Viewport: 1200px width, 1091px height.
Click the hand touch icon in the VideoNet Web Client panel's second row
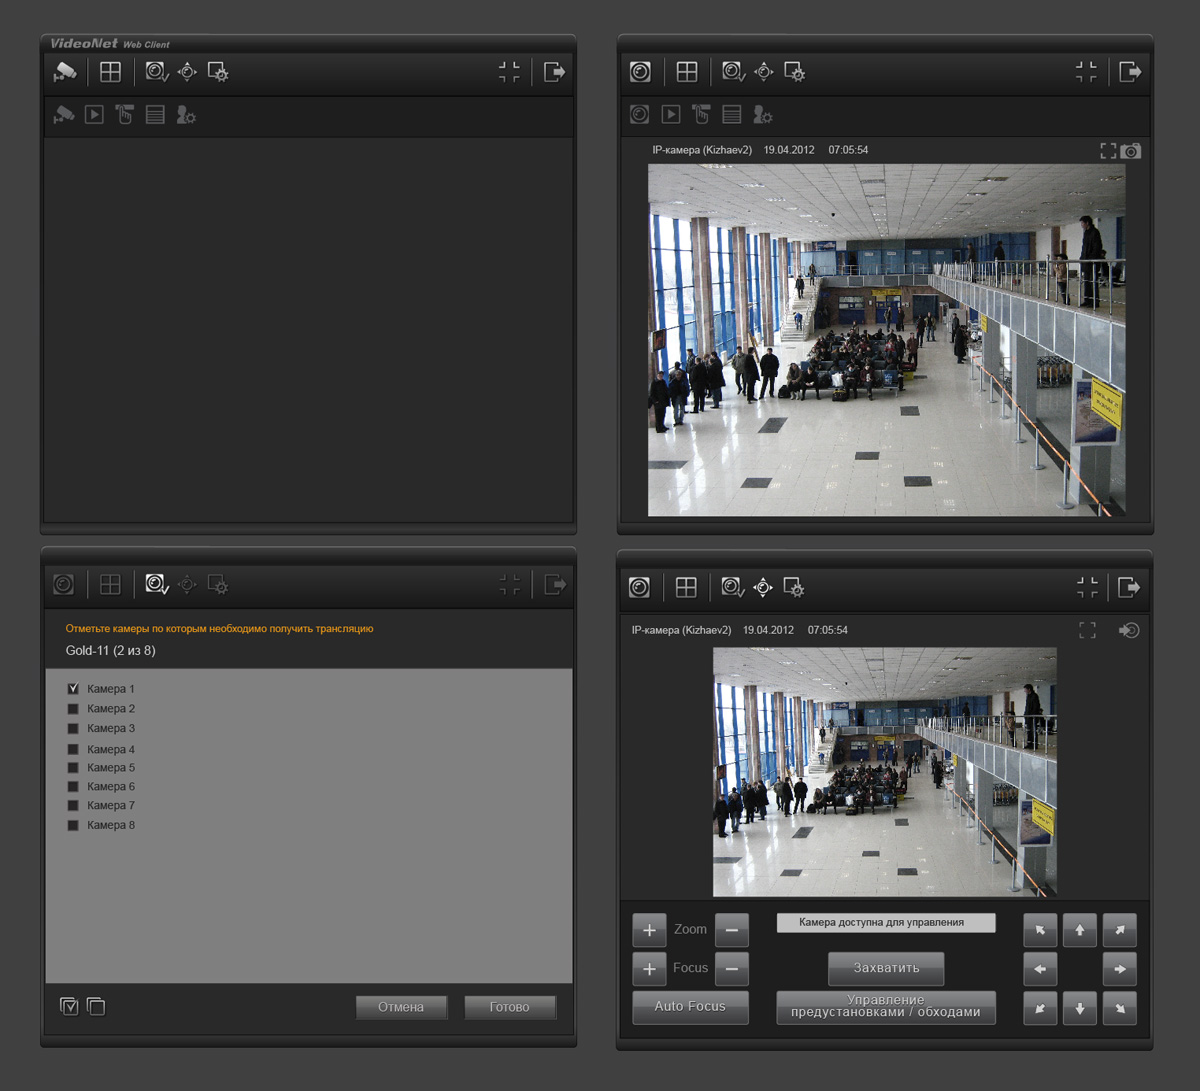click(x=124, y=115)
